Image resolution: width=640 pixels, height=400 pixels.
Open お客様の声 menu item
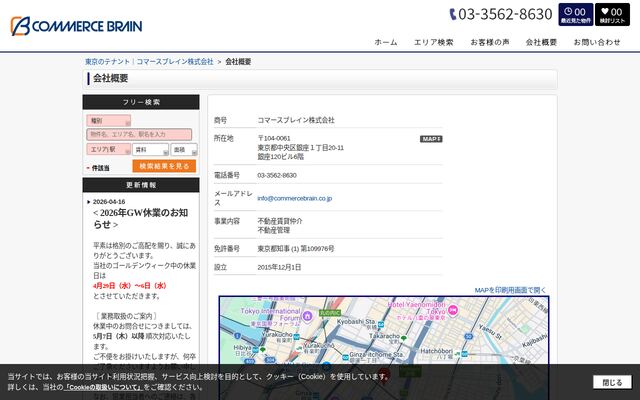[x=490, y=42]
